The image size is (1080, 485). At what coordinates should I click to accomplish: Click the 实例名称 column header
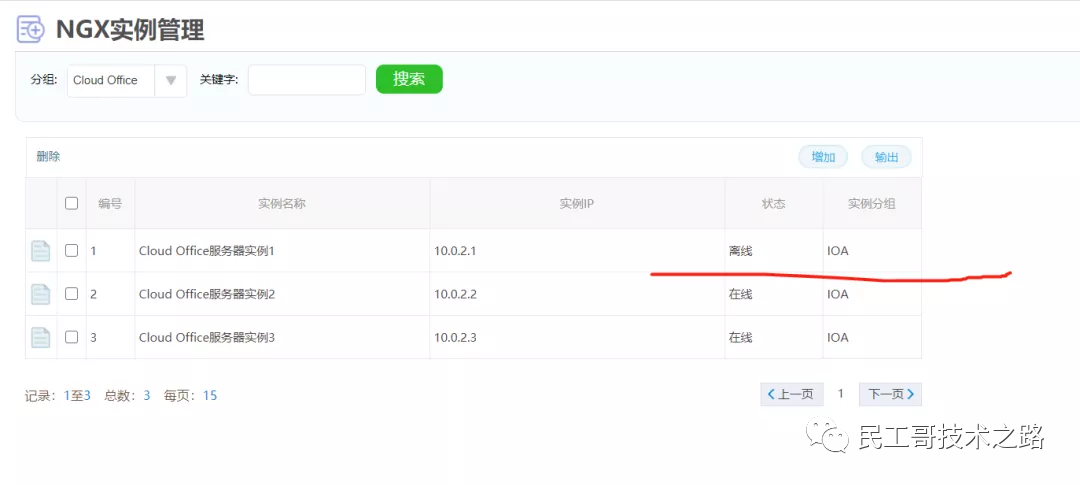pyautogui.click(x=282, y=204)
